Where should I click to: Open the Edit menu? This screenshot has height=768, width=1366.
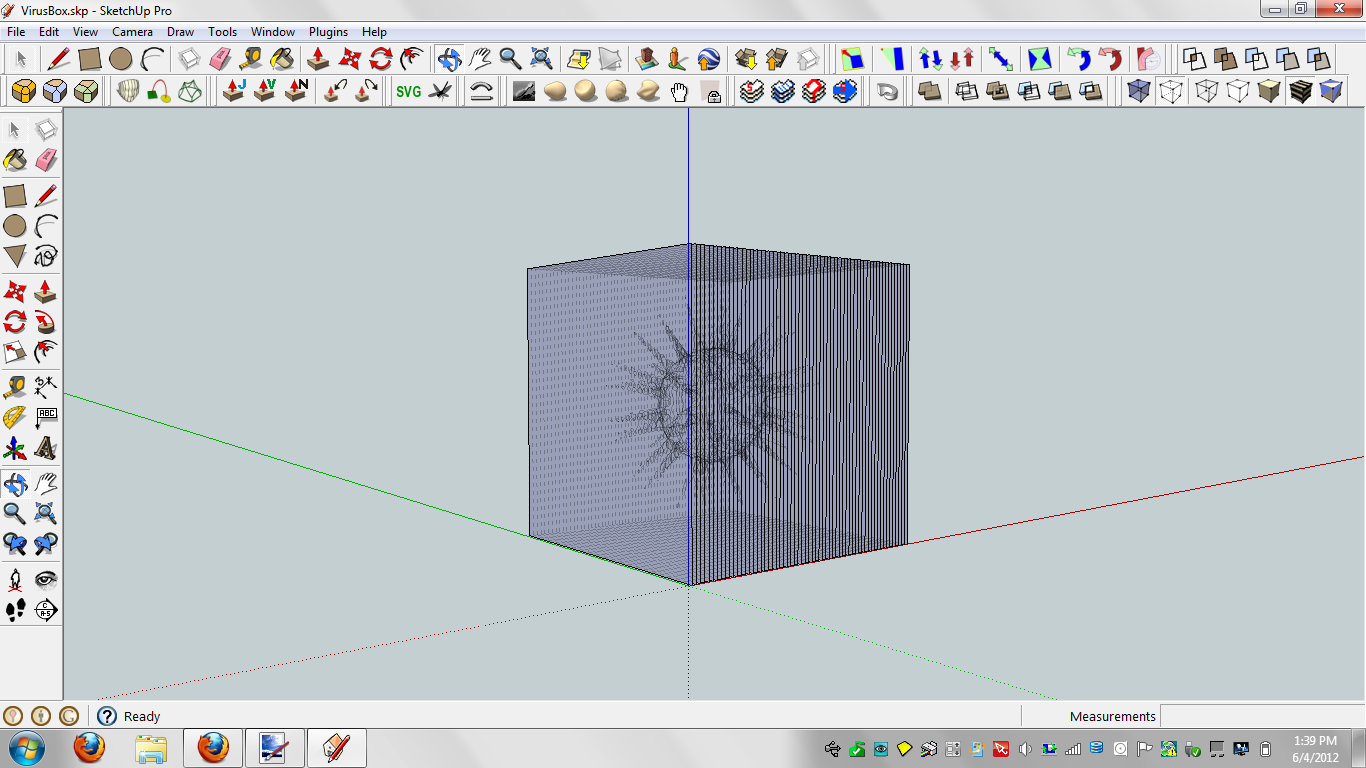pyautogui.click(x=48, y=32)
